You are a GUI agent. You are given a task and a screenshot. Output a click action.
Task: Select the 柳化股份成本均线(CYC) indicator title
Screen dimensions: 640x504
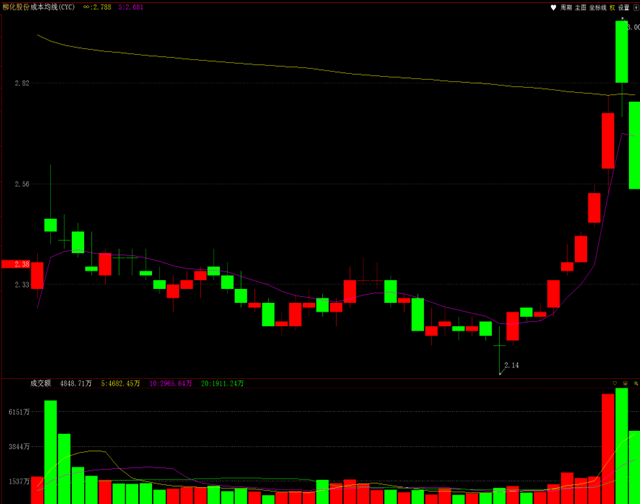point(39,7)
